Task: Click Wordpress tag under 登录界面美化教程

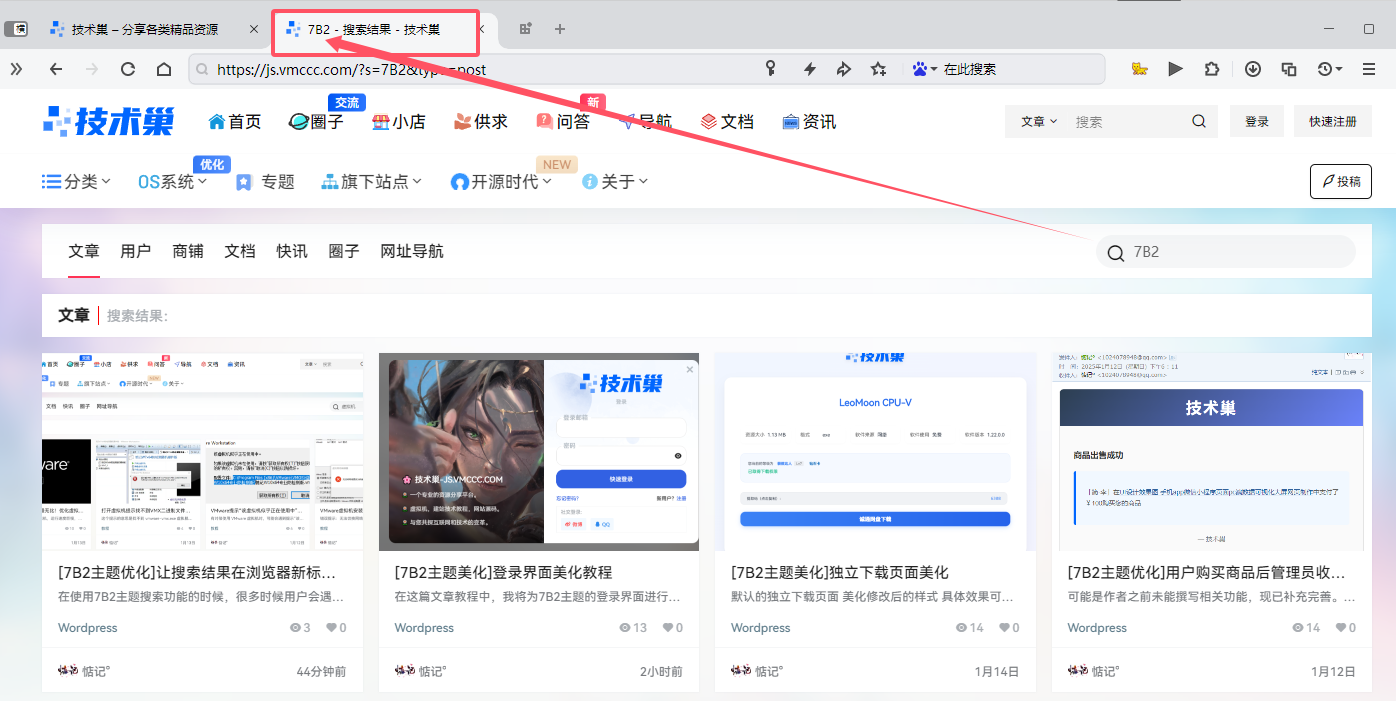Action: 424,628
